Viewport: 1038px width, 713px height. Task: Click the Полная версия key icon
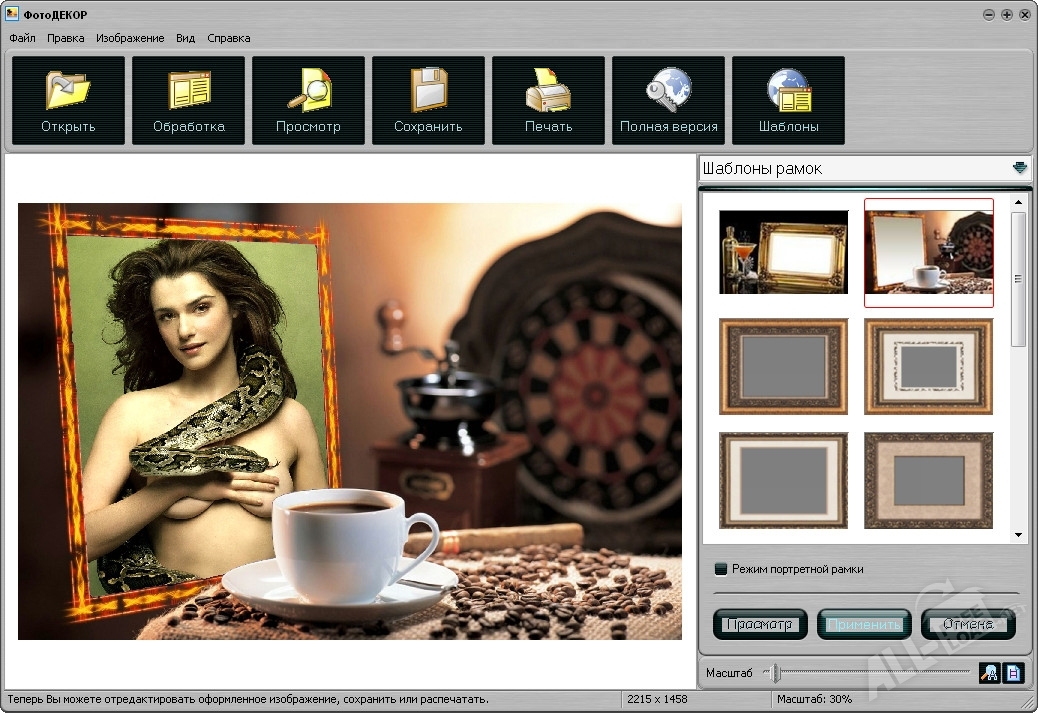click(x=668, y=100)
